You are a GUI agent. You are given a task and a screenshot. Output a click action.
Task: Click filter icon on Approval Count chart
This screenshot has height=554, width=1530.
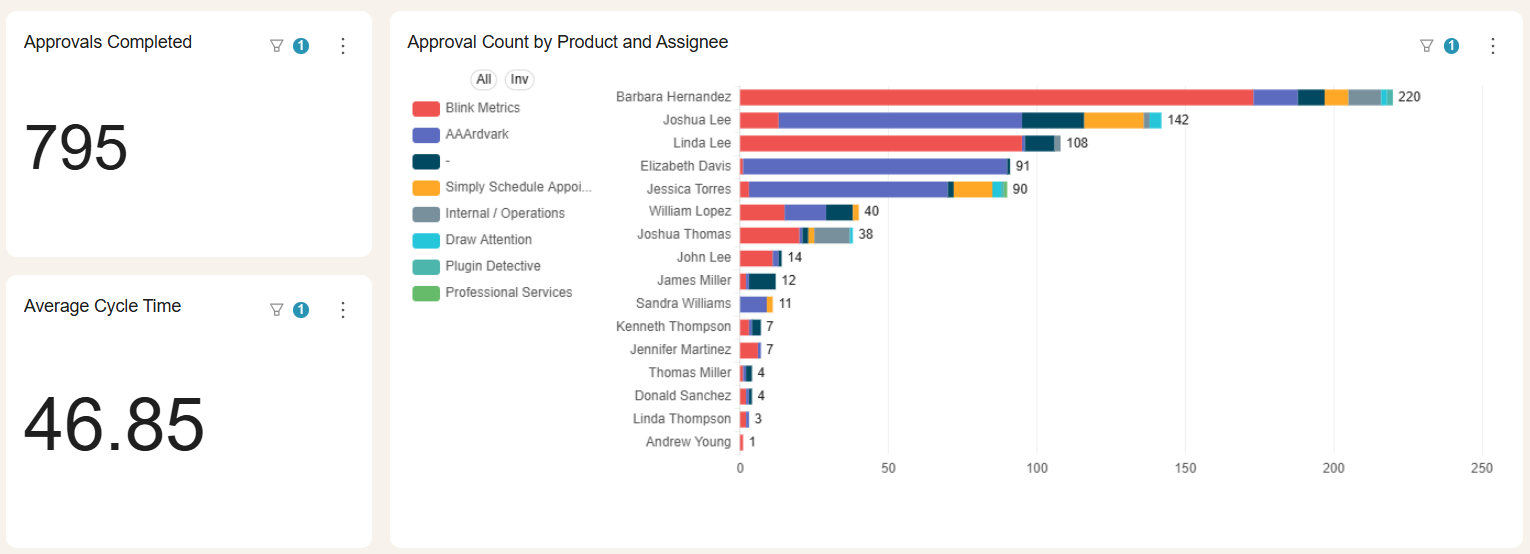point(1427,46)
